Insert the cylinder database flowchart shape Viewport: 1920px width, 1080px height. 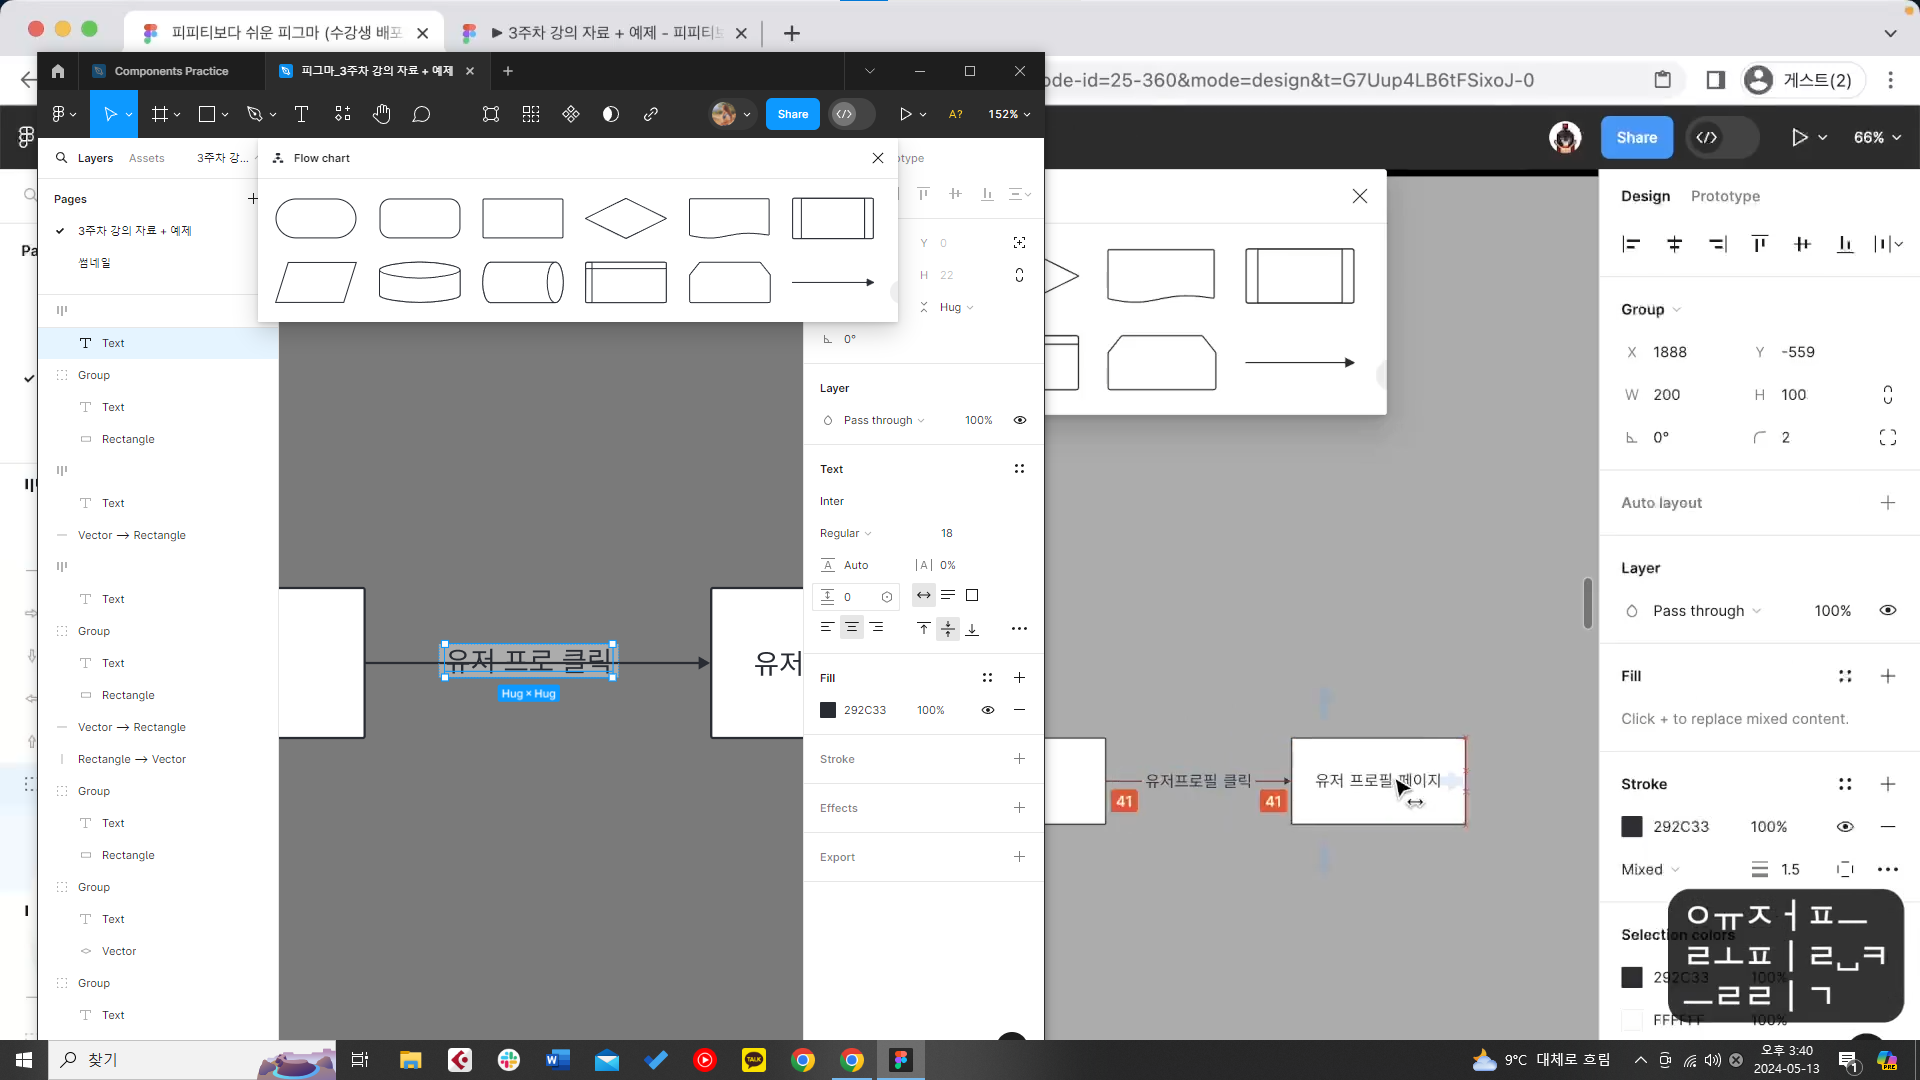(420, 282)
